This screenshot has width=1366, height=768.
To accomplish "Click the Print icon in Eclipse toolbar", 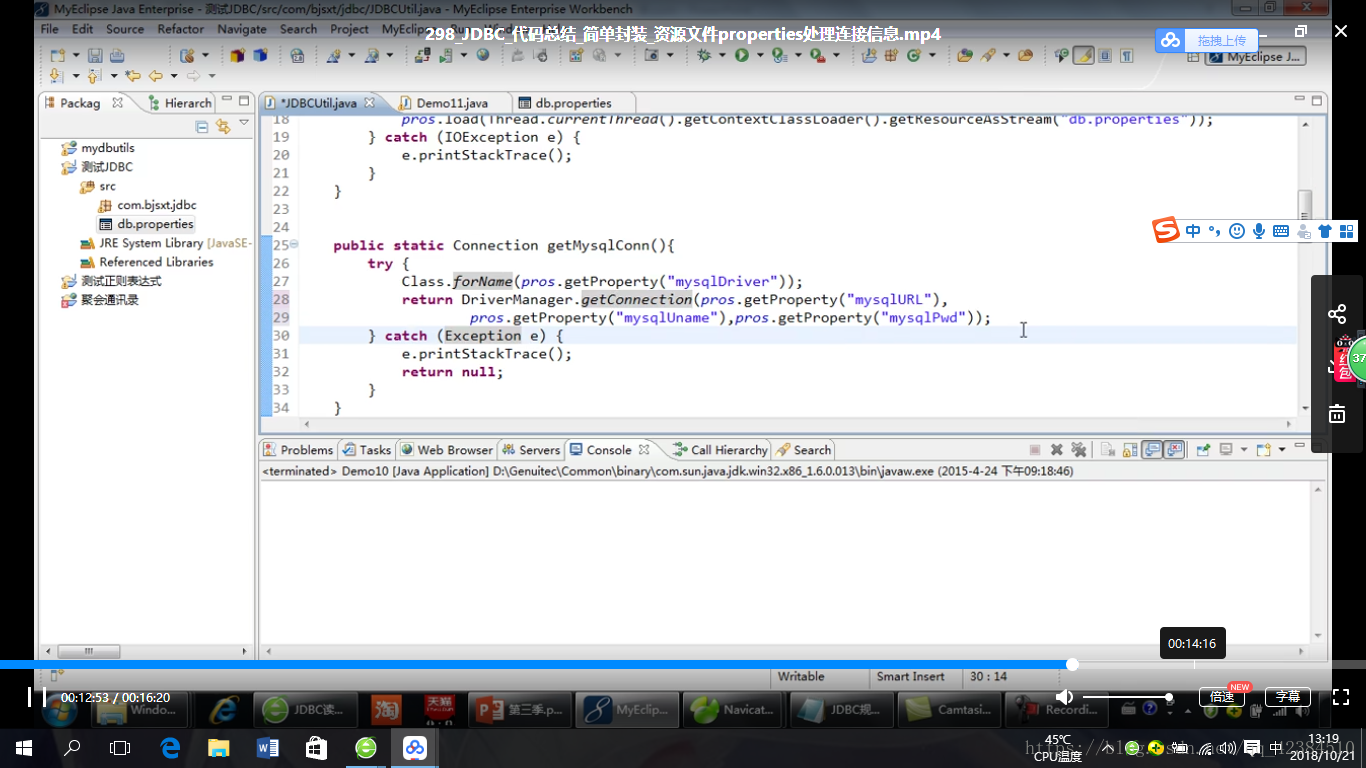I will (117, 56).
